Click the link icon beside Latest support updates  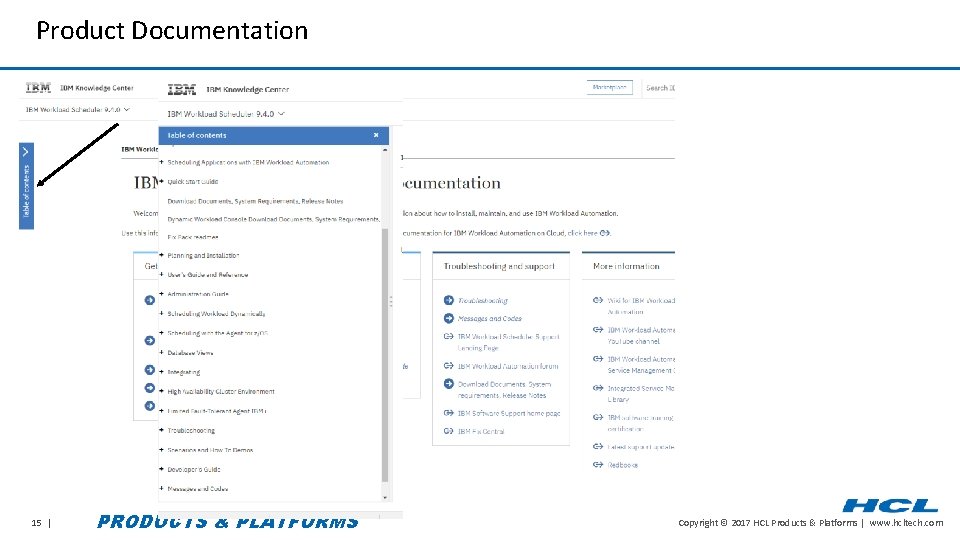coord(598,446)
